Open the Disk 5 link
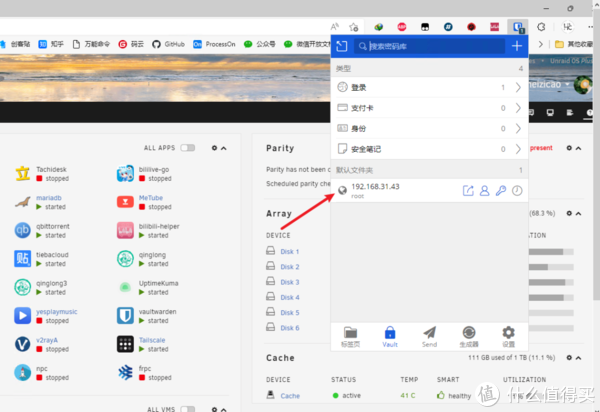Viewport: 600px width, 412px height. (290, 313)
